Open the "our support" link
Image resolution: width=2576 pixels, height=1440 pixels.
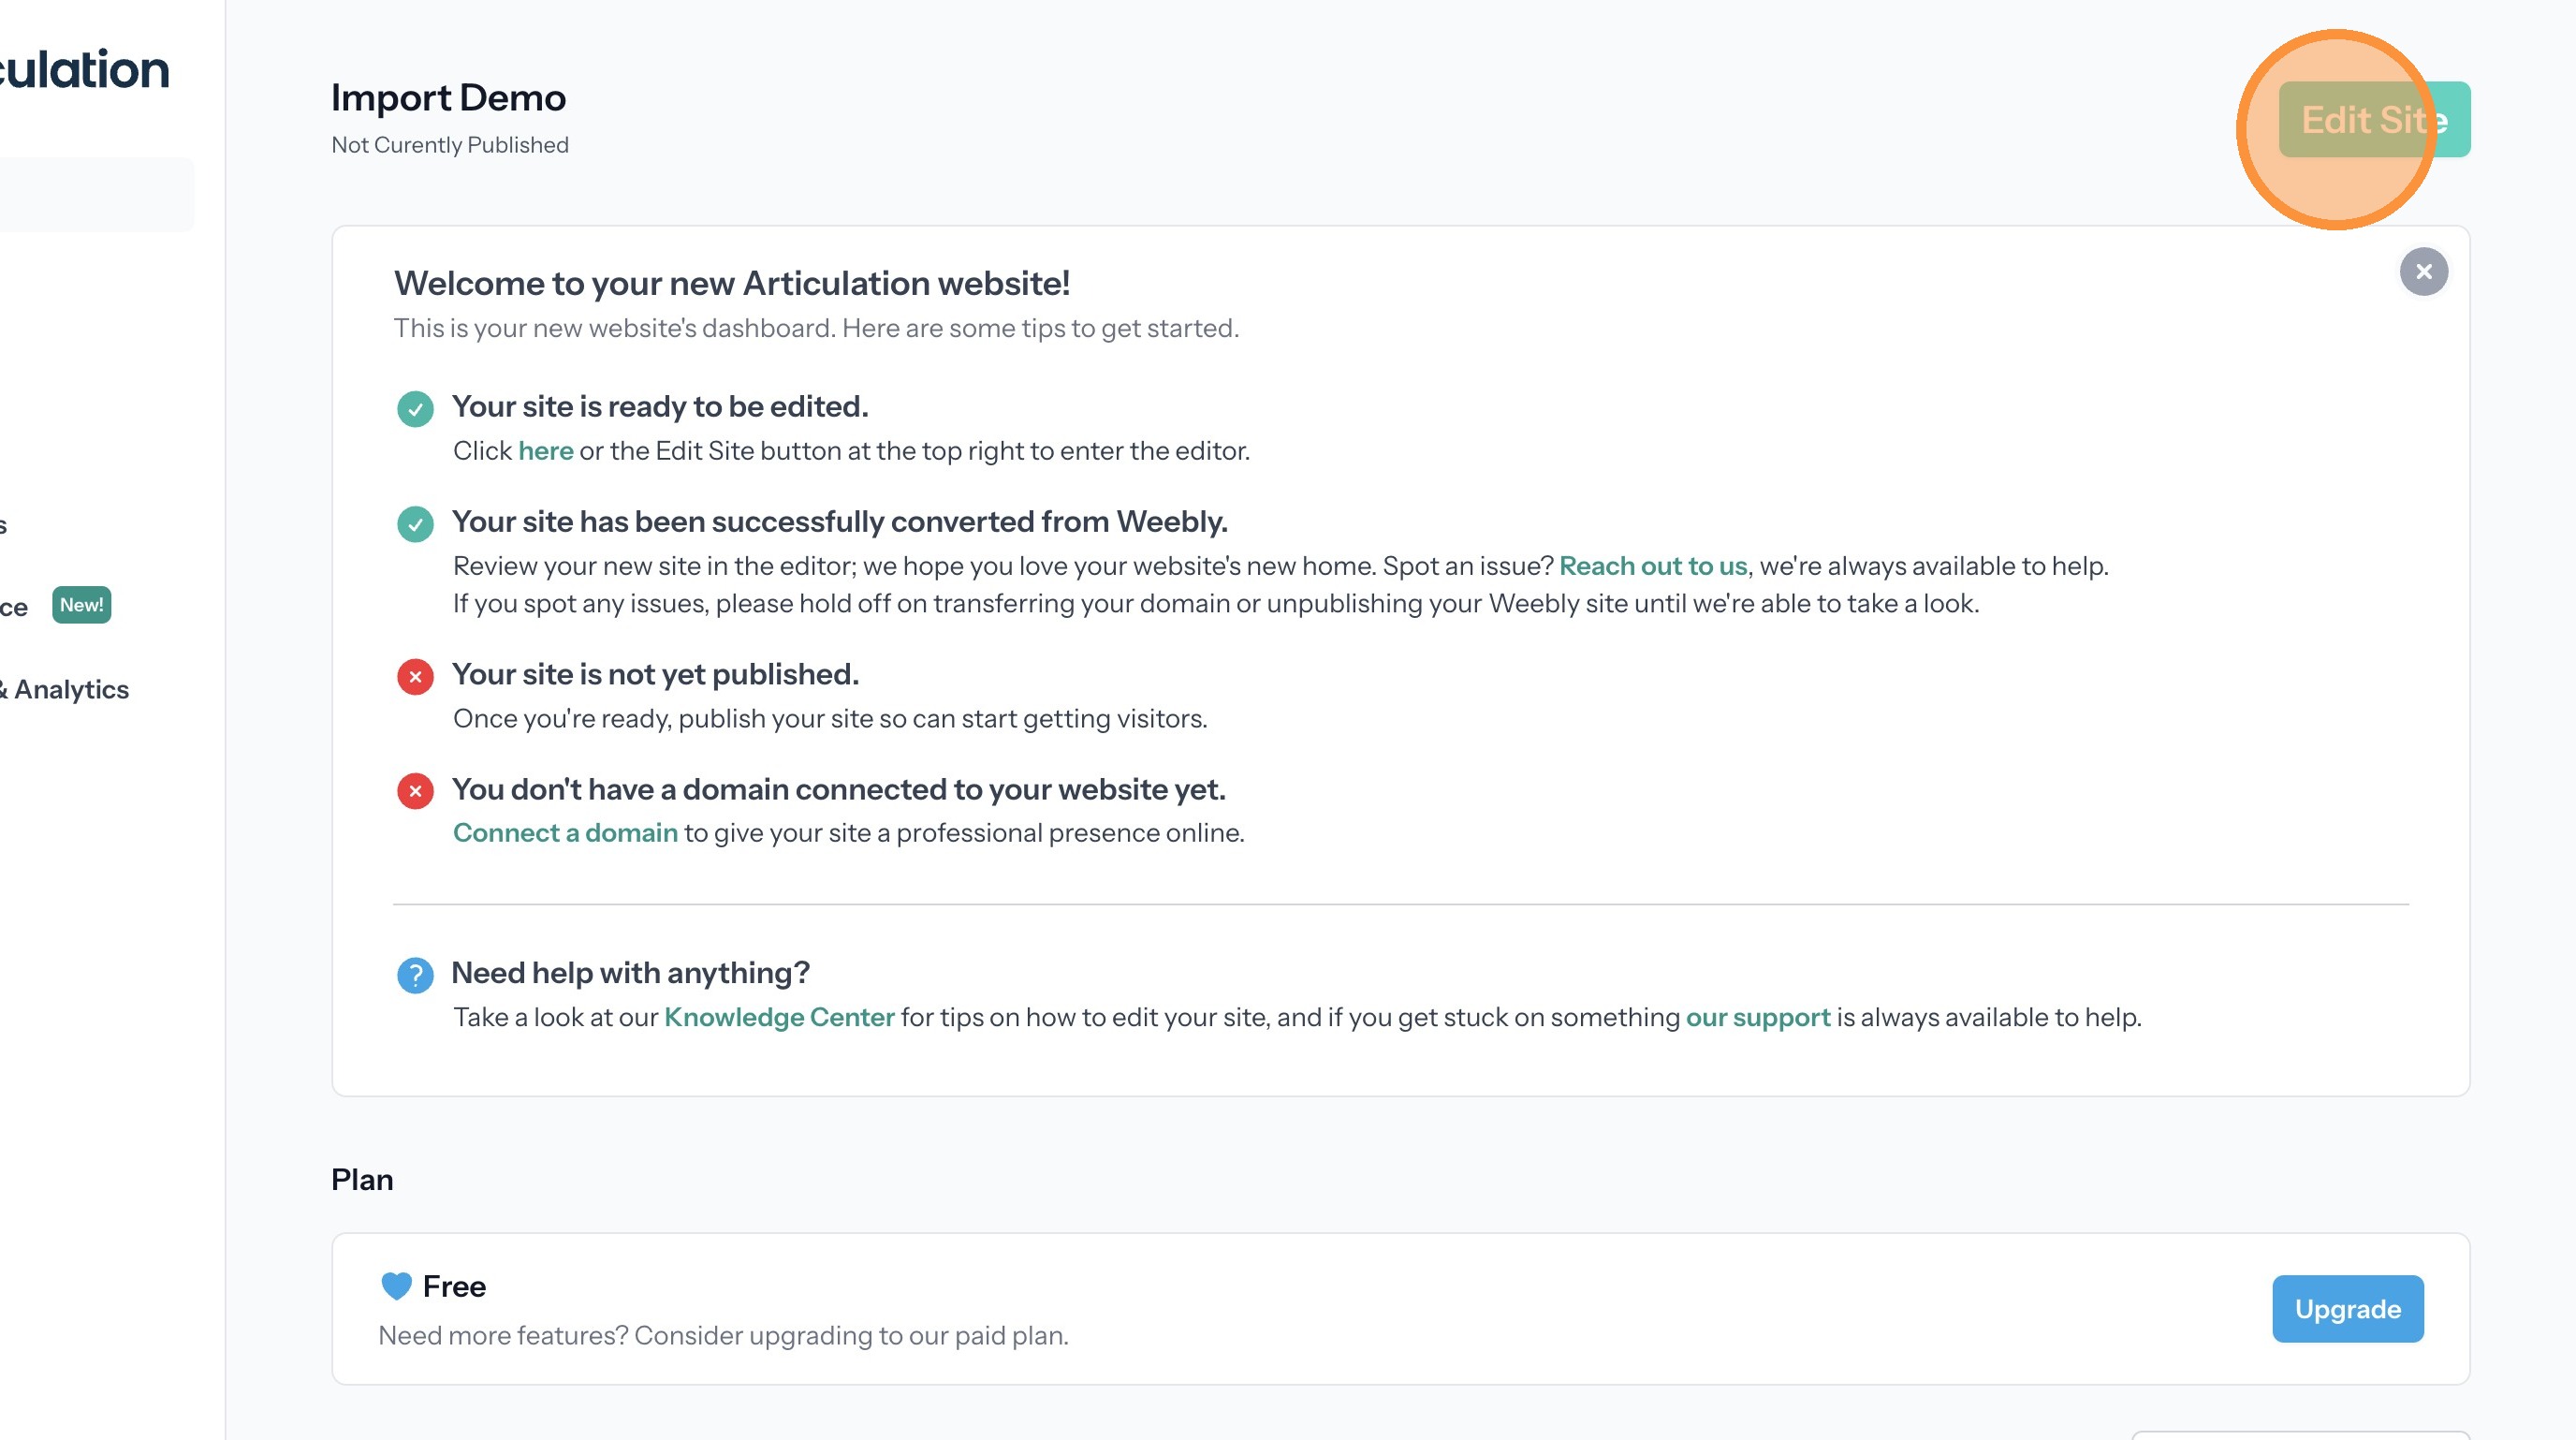[x=1758, y=1017]
